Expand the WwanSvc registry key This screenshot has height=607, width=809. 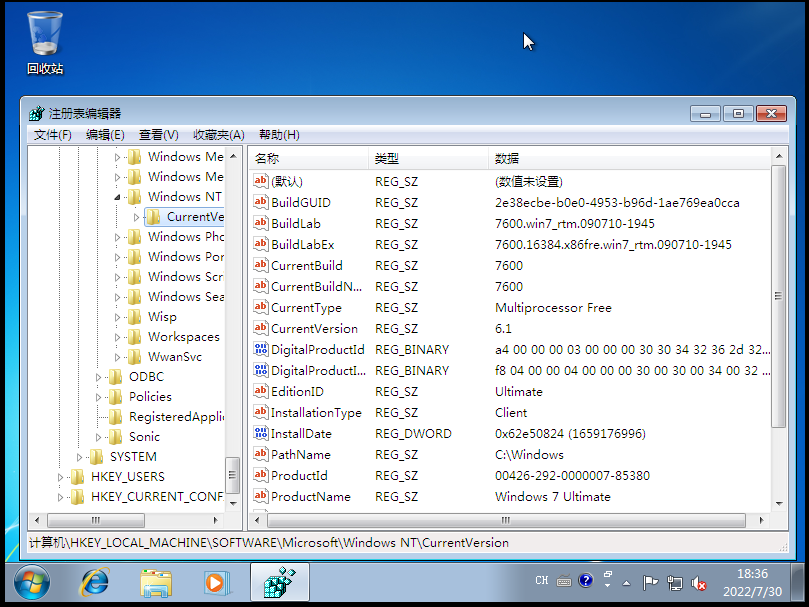(118, 357)
